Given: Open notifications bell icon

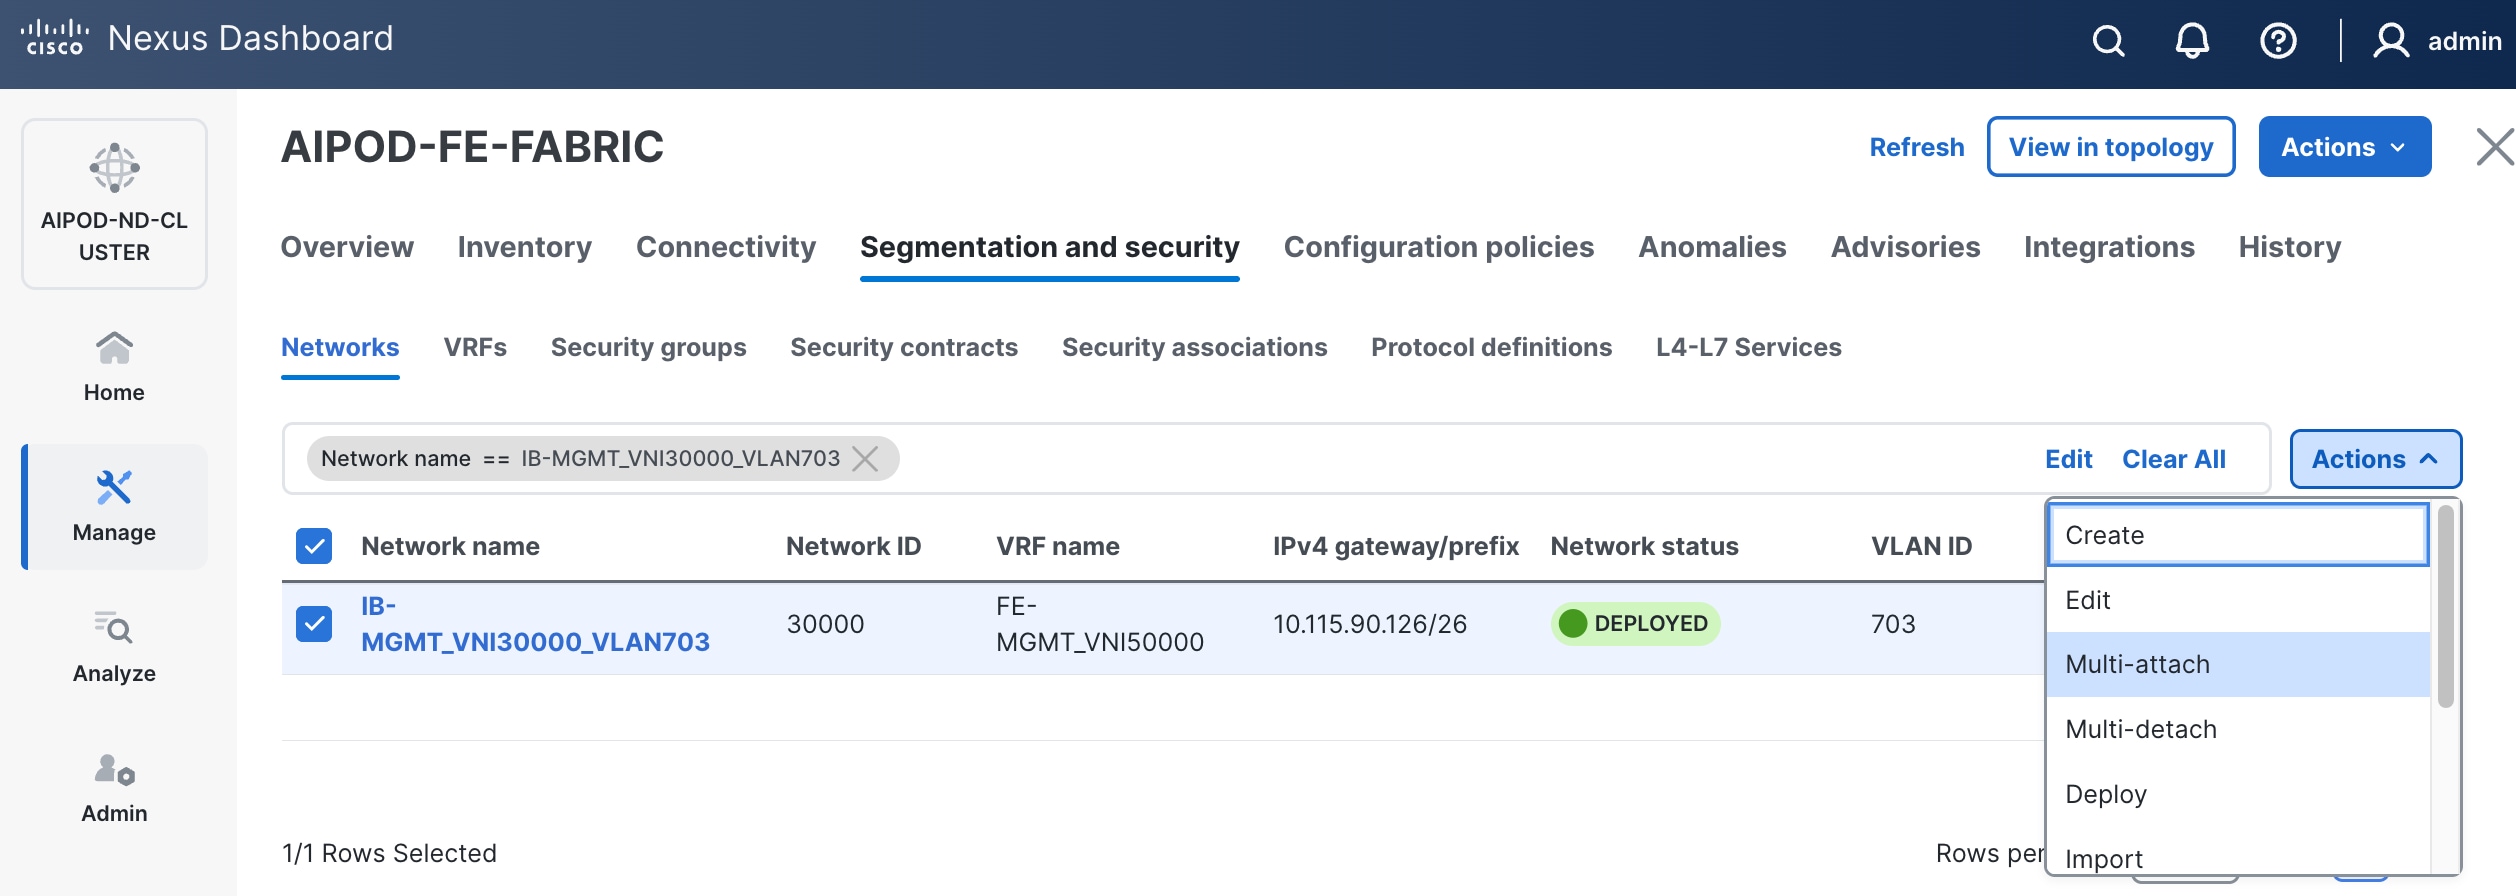Looking at the screenshot, I should [x=2192, y=41].
